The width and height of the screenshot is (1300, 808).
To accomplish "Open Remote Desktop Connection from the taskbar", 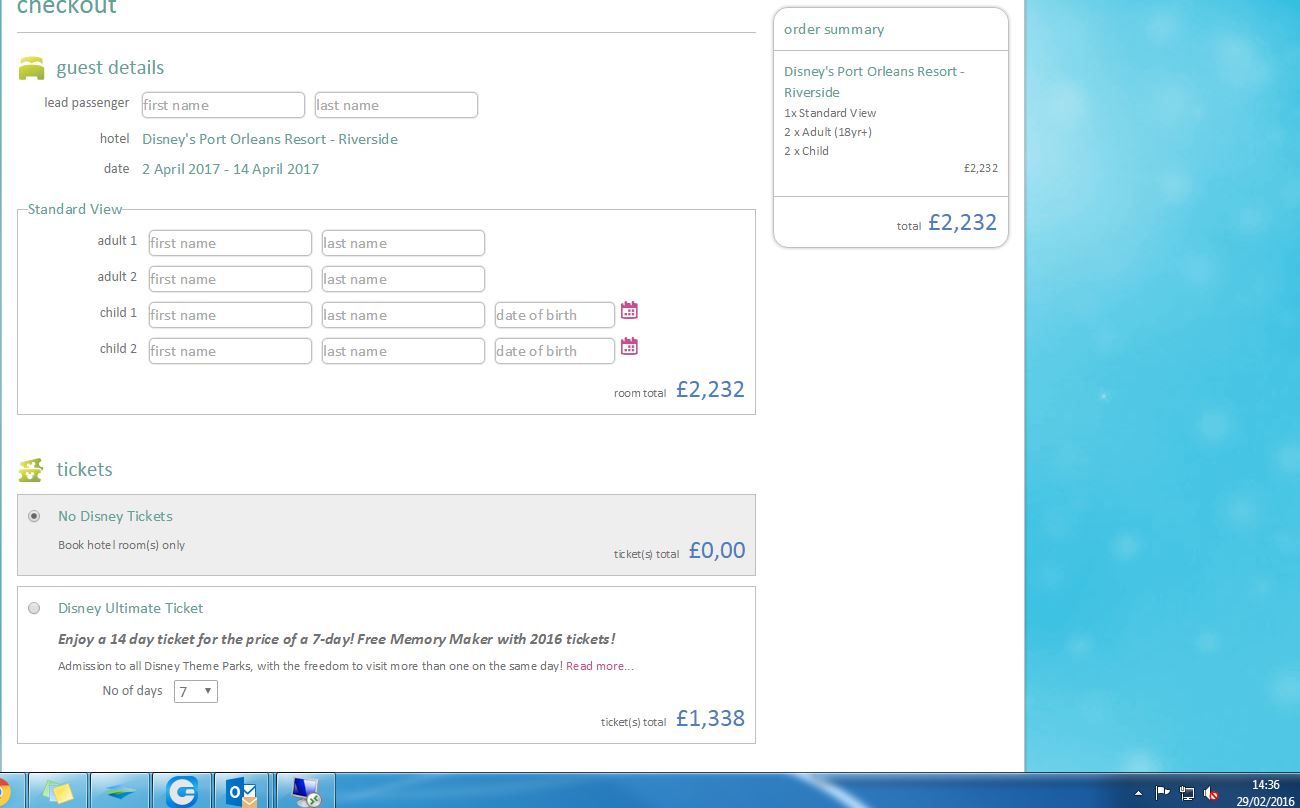I will point(306,791).
